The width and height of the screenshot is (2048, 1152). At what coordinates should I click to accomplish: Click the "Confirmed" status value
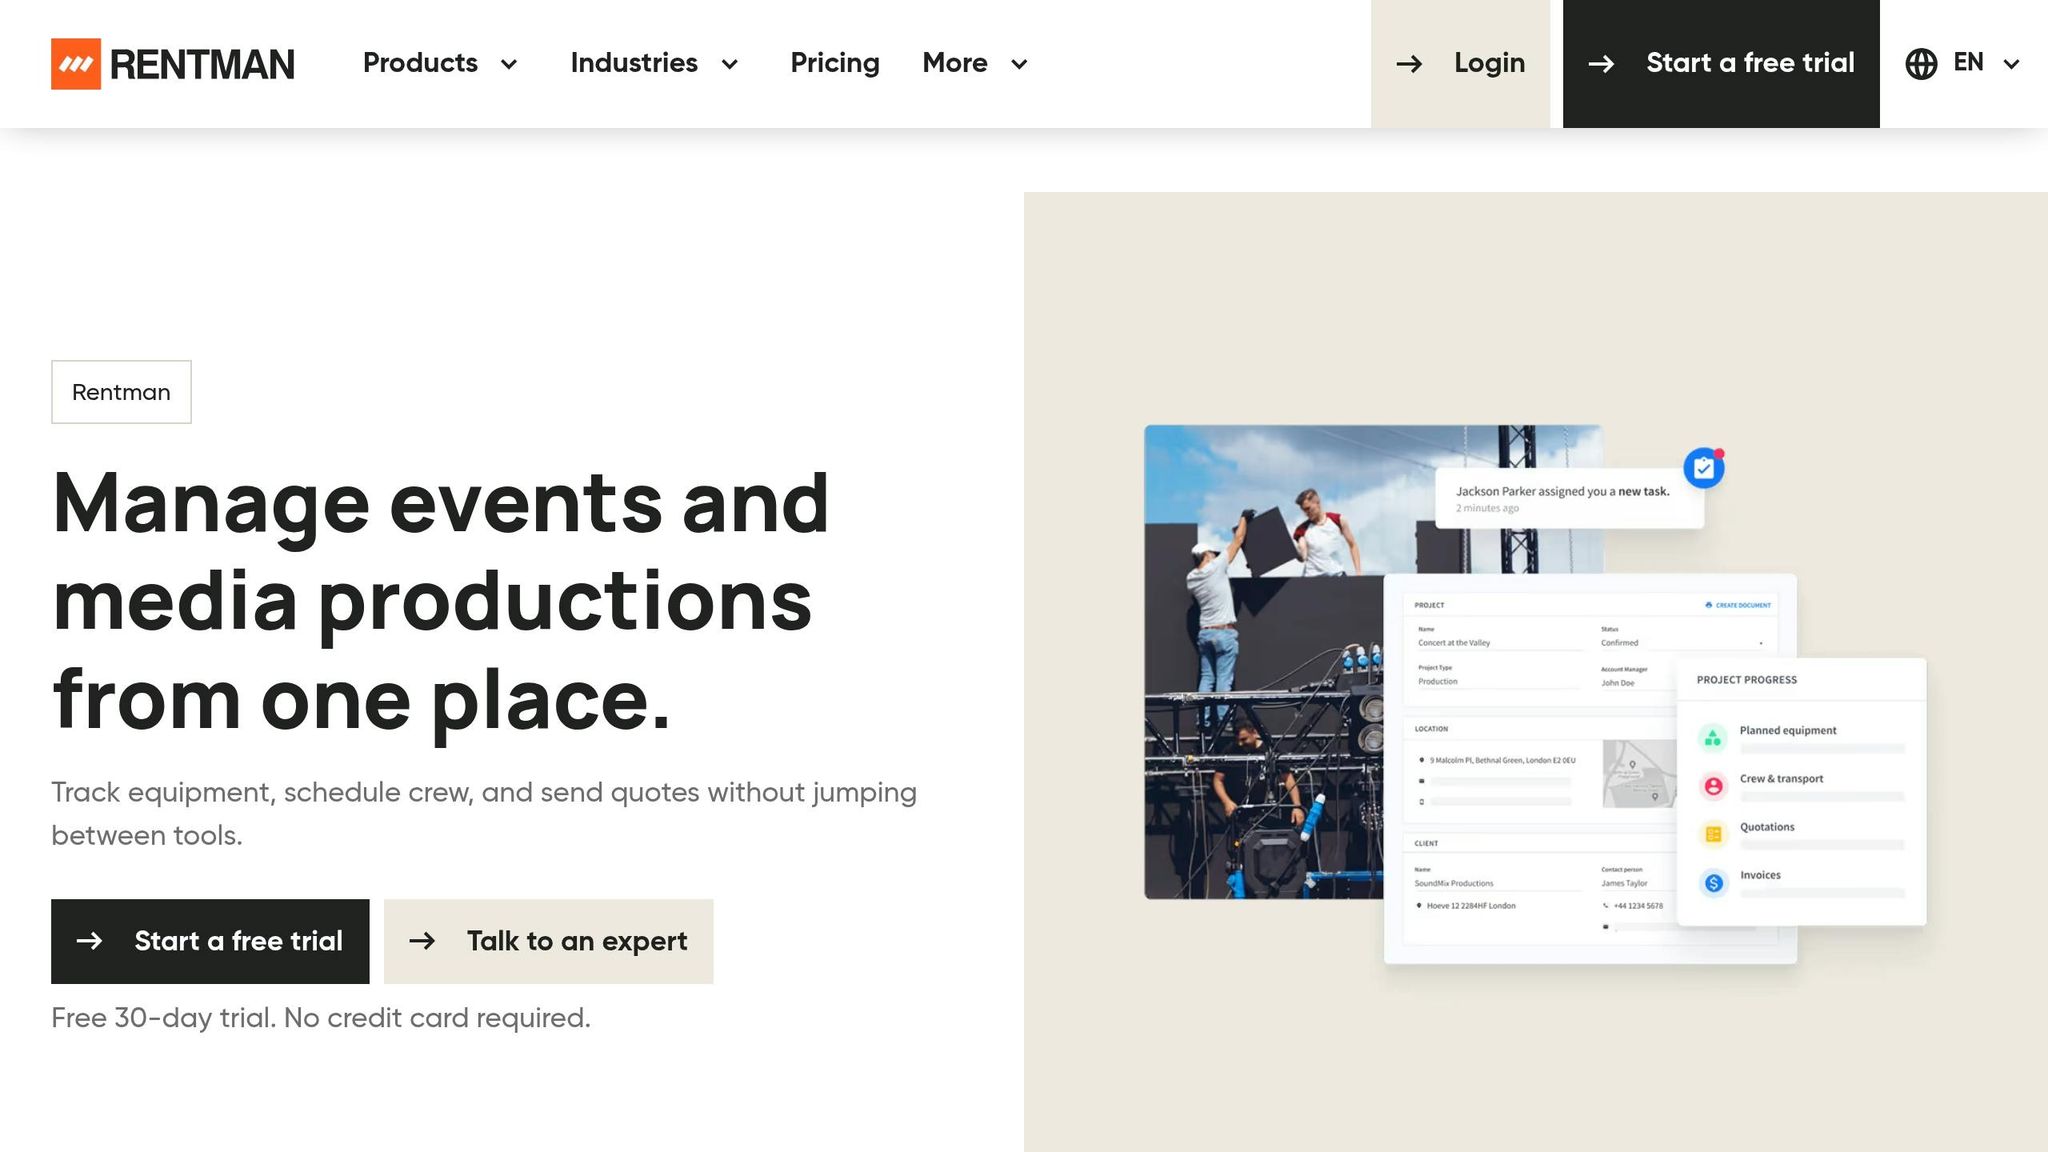coord(1620,643)
